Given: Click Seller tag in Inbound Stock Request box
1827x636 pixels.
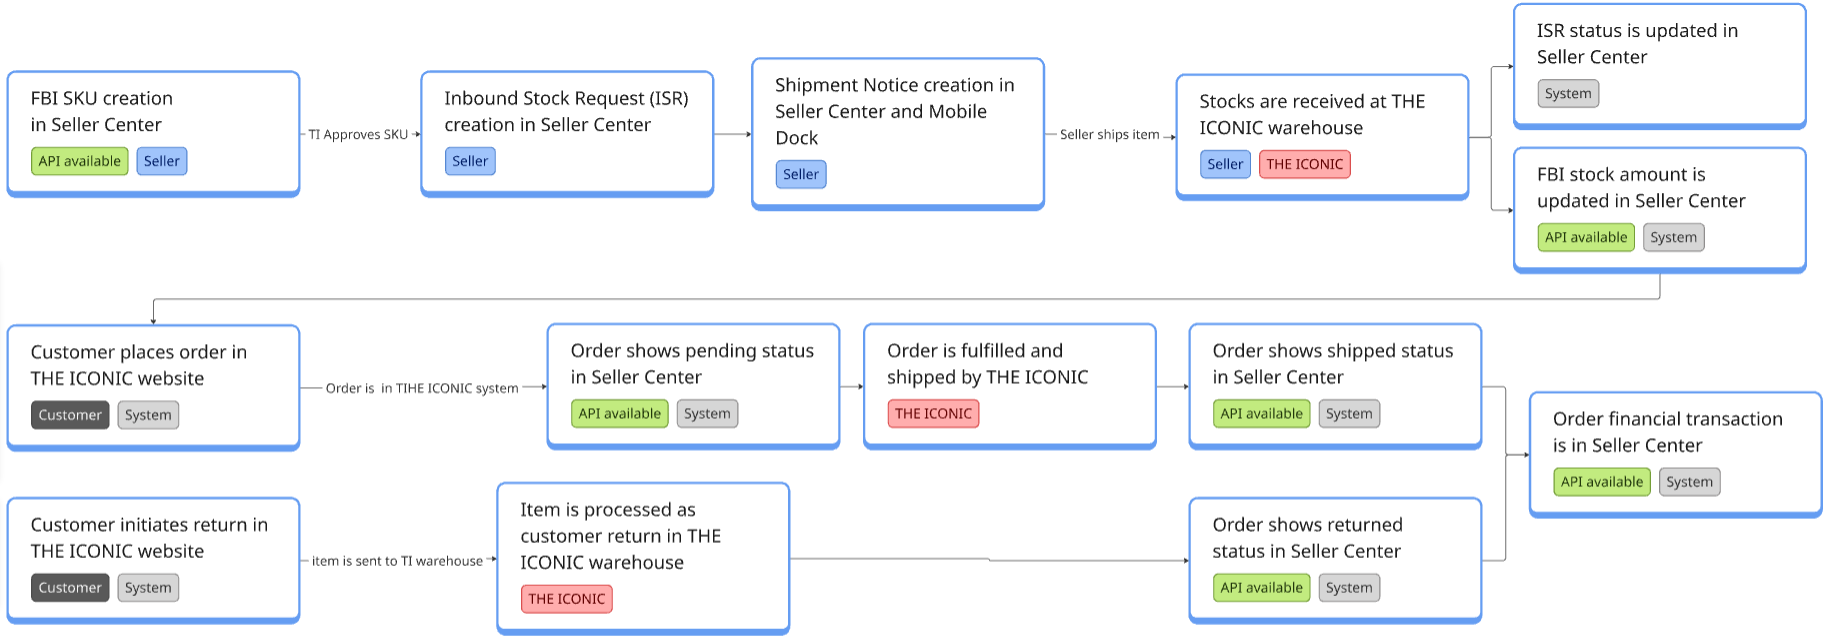Looking at the screenshot, I should (x=470, y=161).
